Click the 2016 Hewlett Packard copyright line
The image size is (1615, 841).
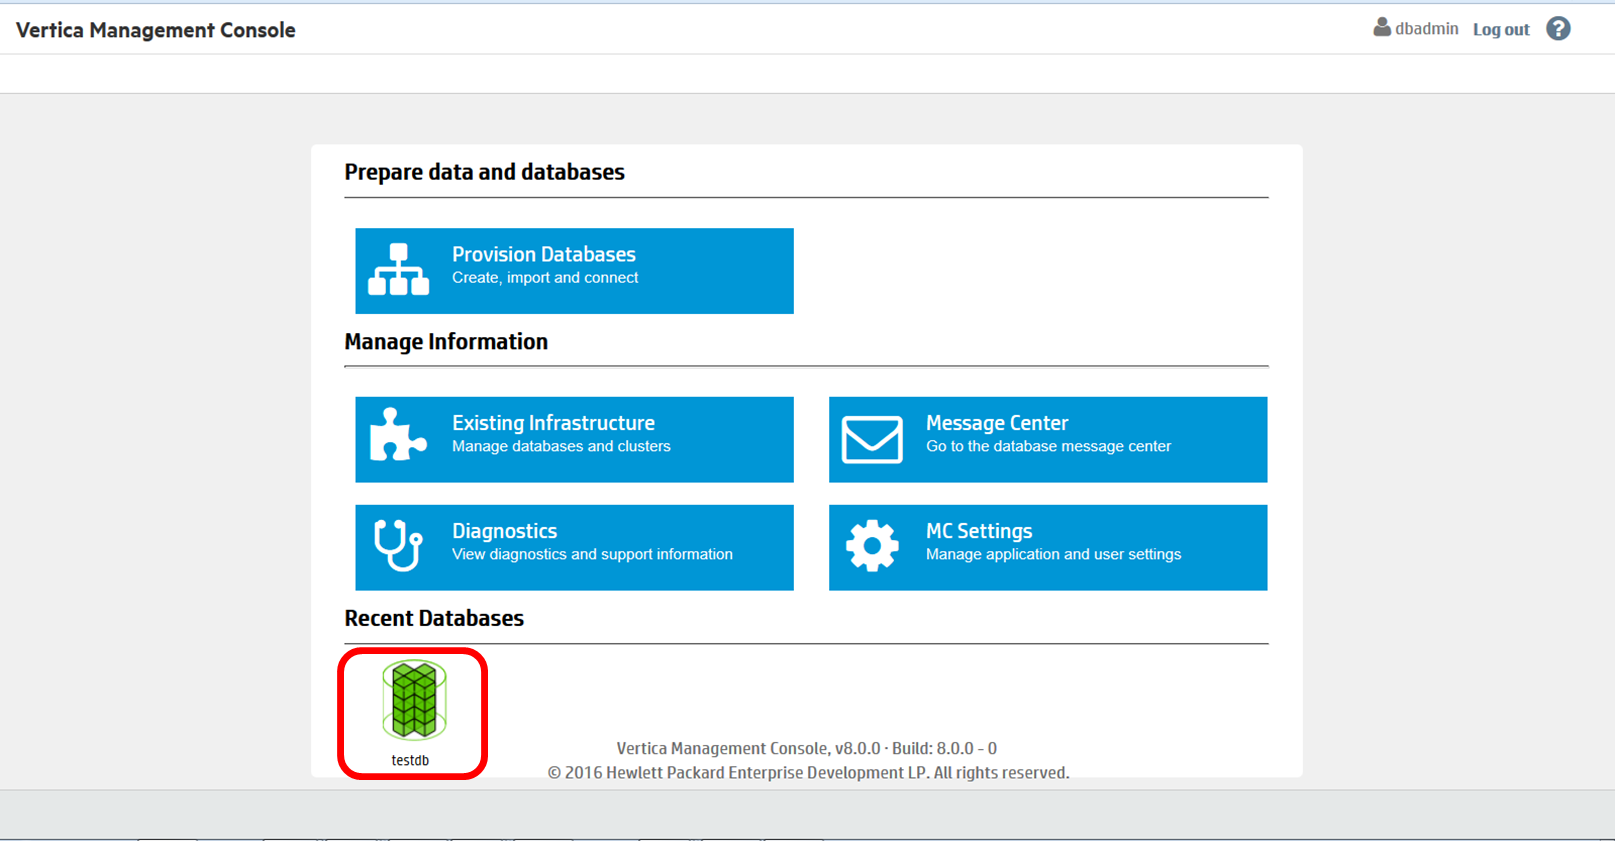point(808,772)
